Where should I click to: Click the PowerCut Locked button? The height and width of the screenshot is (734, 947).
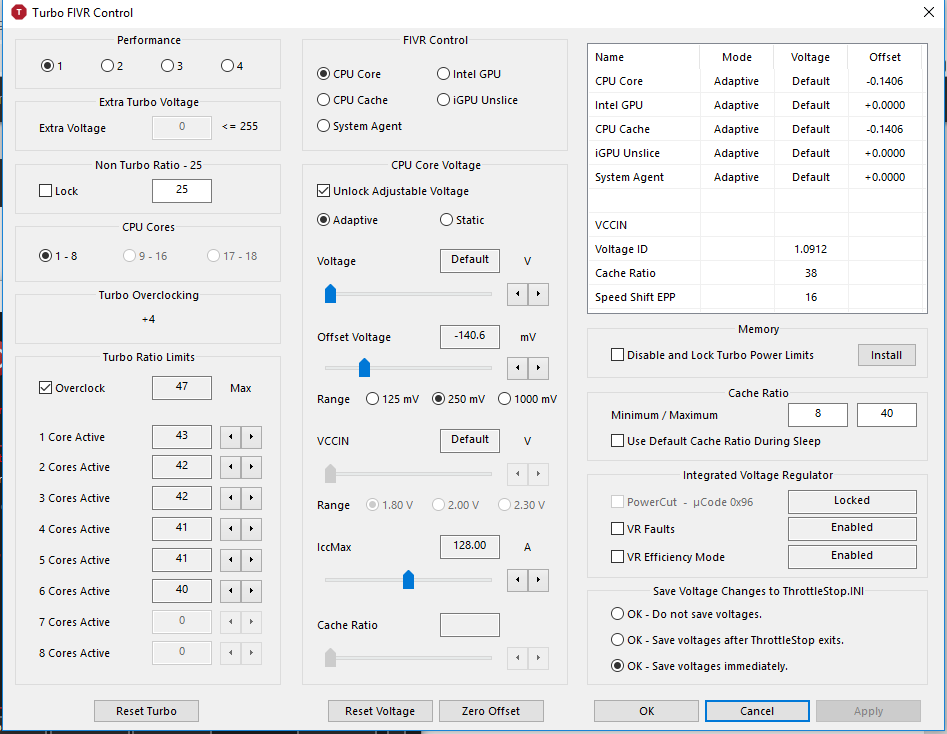(x=852, y=501)
